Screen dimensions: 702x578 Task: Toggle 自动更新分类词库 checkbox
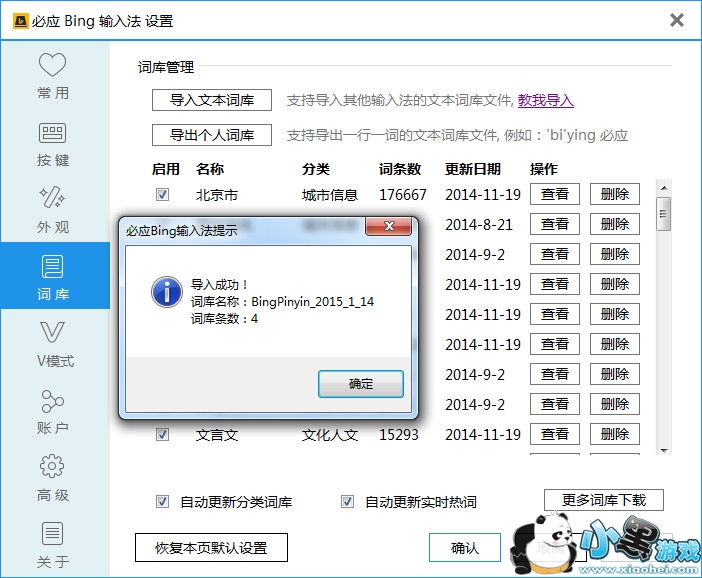(x=162, y=502)
